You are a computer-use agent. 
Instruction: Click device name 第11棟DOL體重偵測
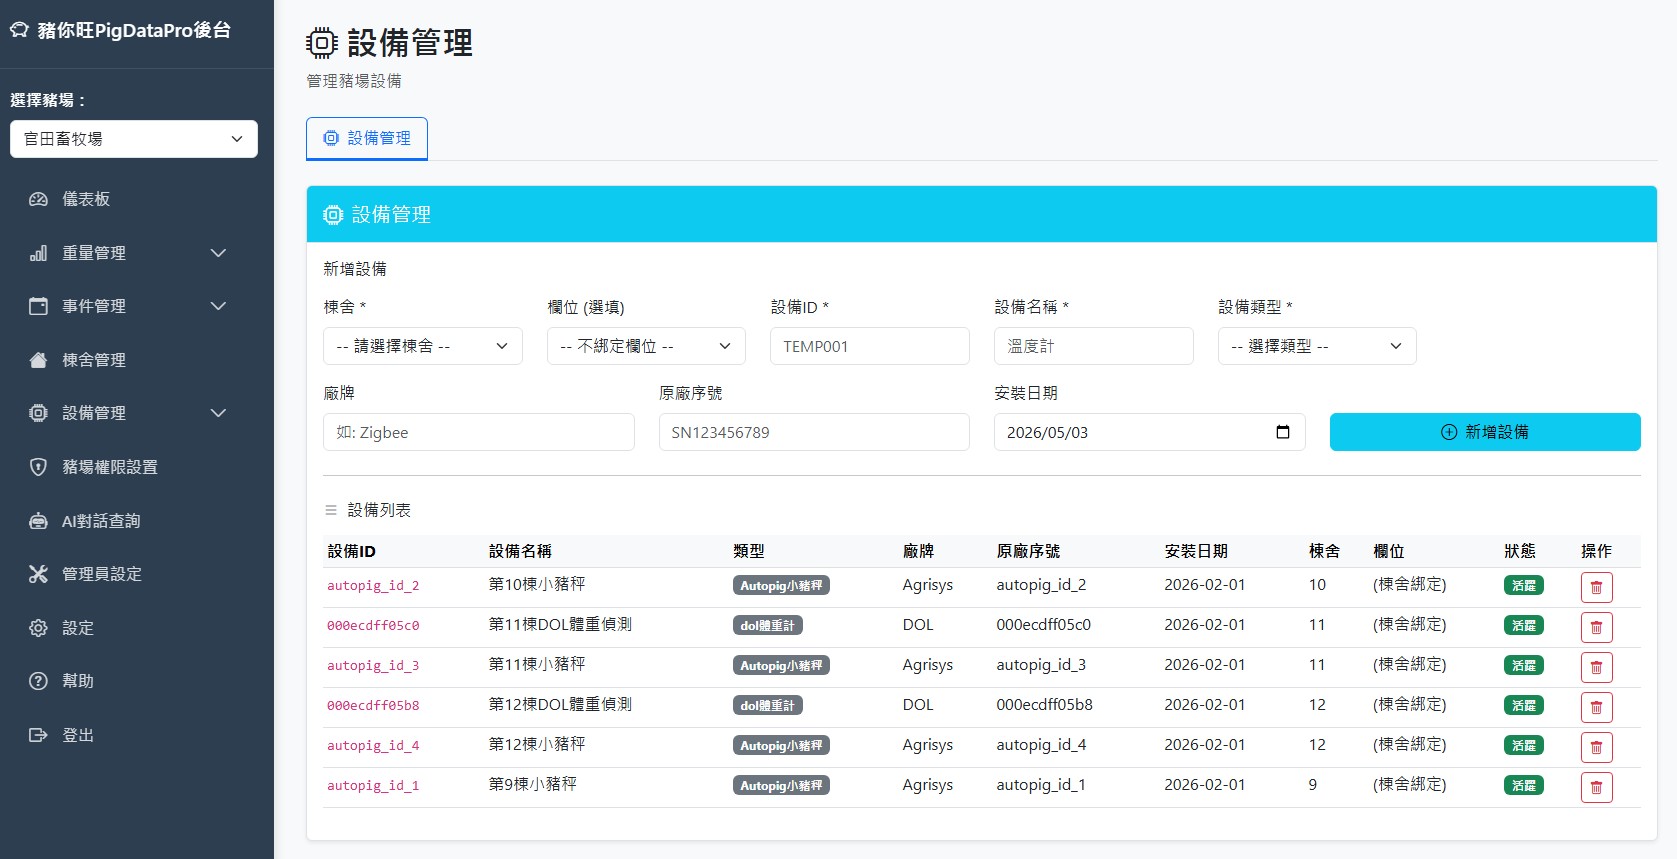[x=560, y=624]
